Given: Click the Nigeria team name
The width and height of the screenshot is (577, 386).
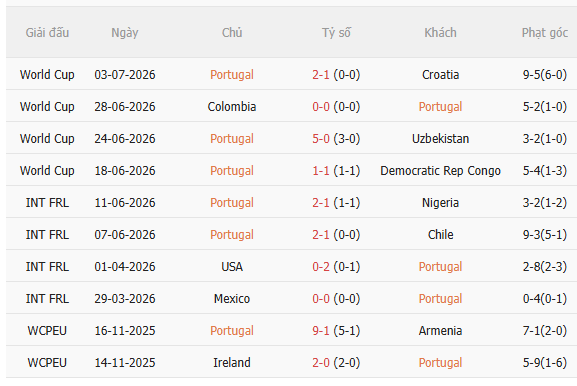Looking at the screenshot, I should [x=440, y=203].
